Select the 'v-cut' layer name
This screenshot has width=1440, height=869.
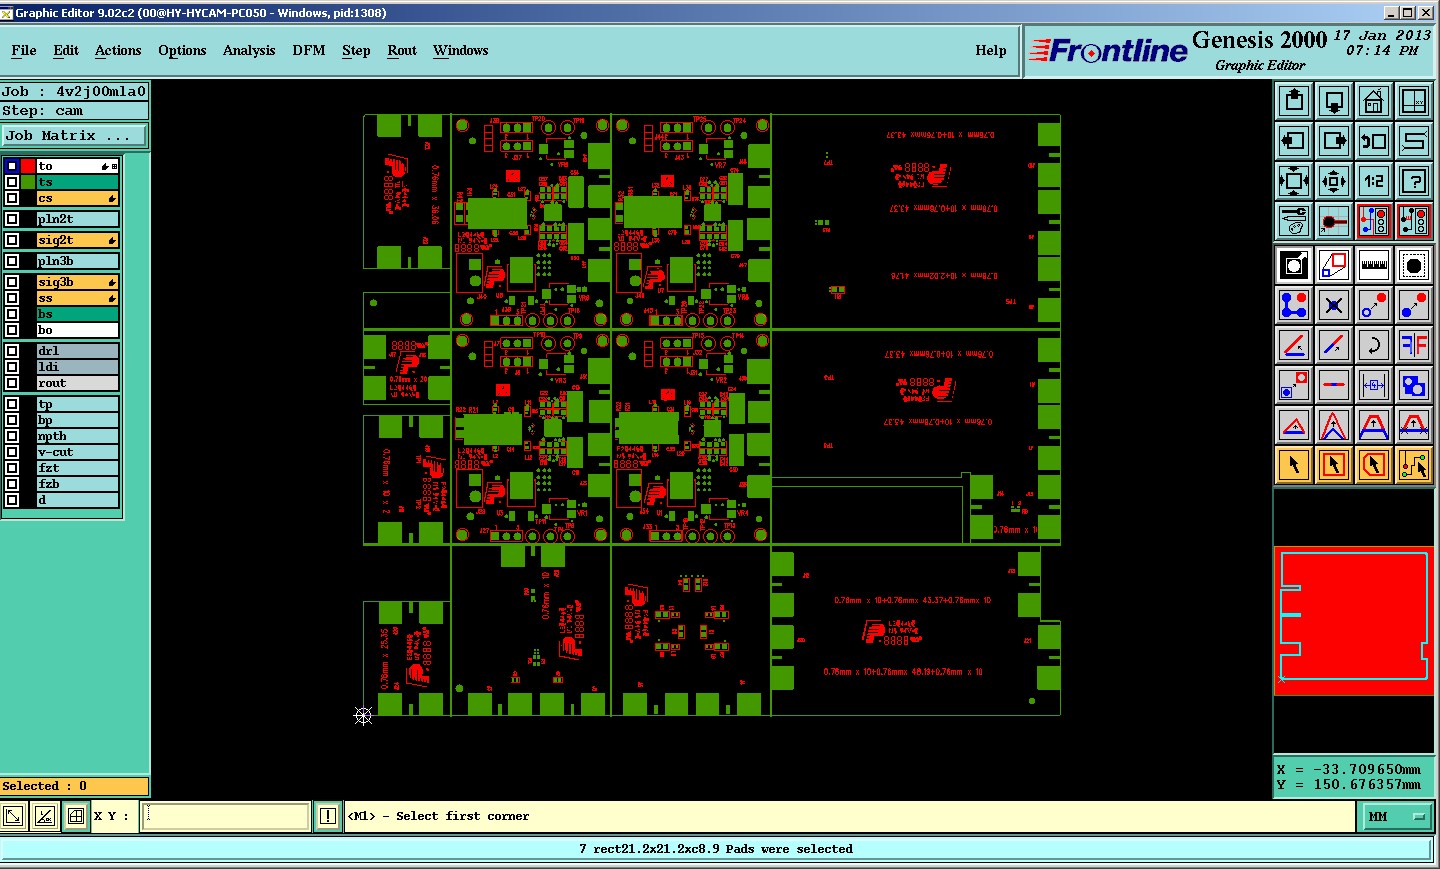point(78,452)
